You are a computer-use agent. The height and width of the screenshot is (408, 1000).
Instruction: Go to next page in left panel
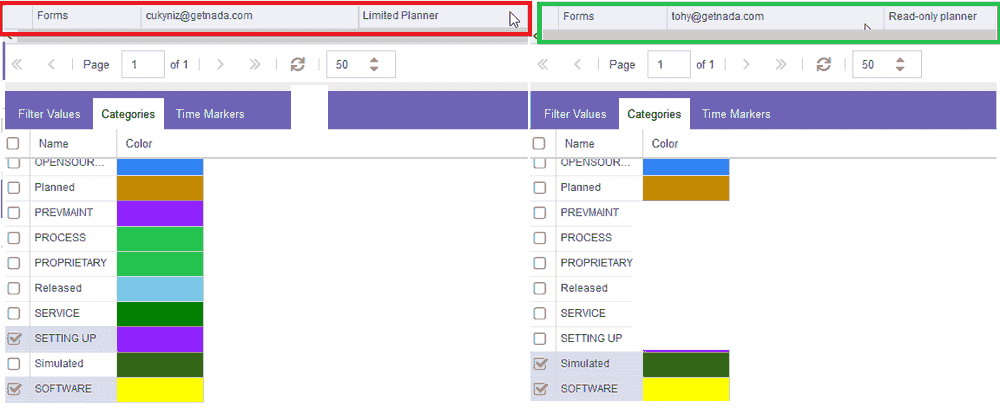[220, 64]
